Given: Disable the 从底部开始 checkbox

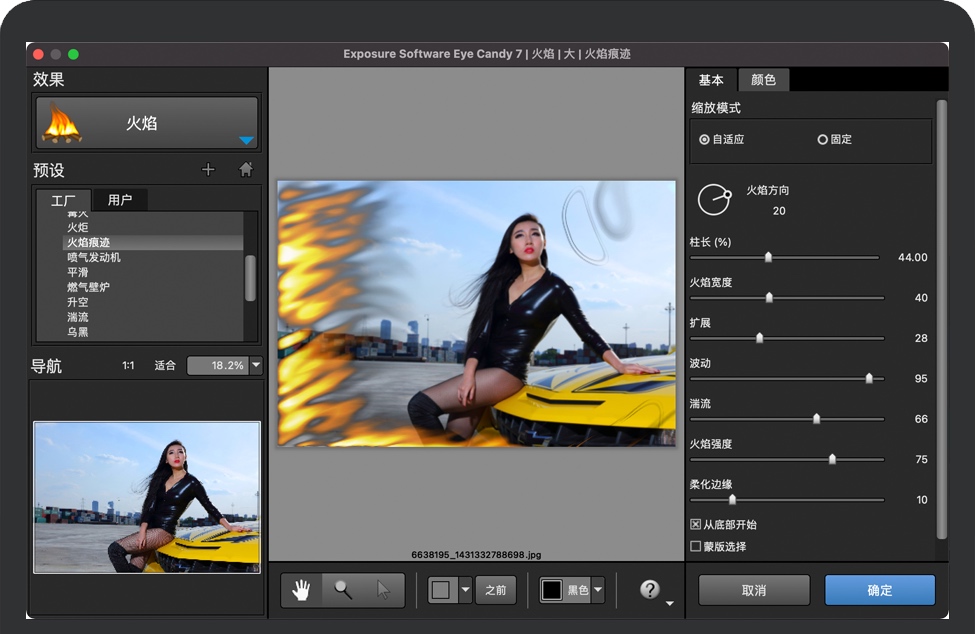Looking at the screenshot, I should coord(696,524).
